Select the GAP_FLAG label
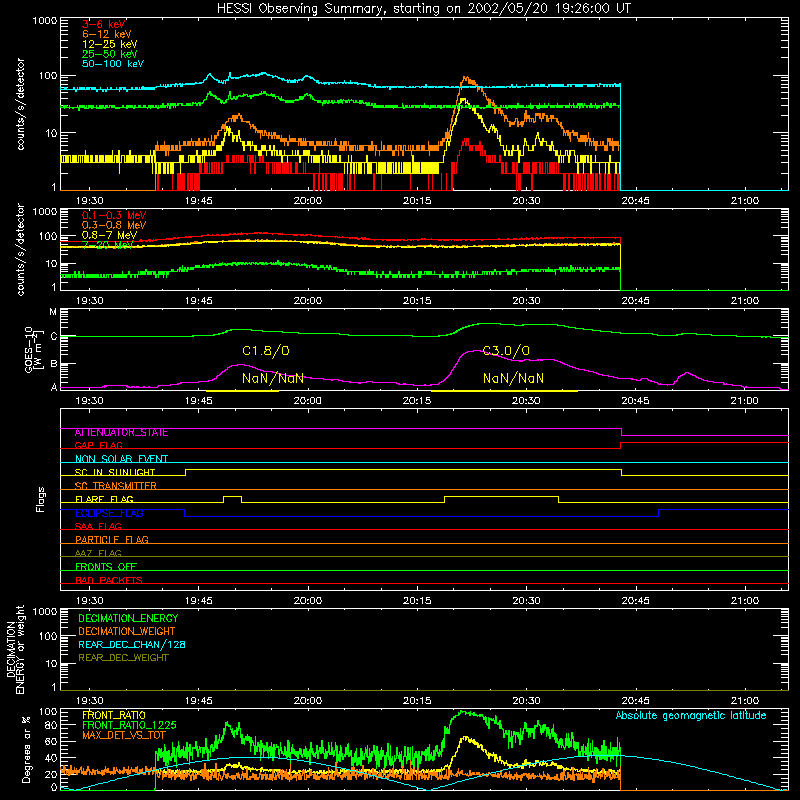800x800 pixels. coord(98,445)
